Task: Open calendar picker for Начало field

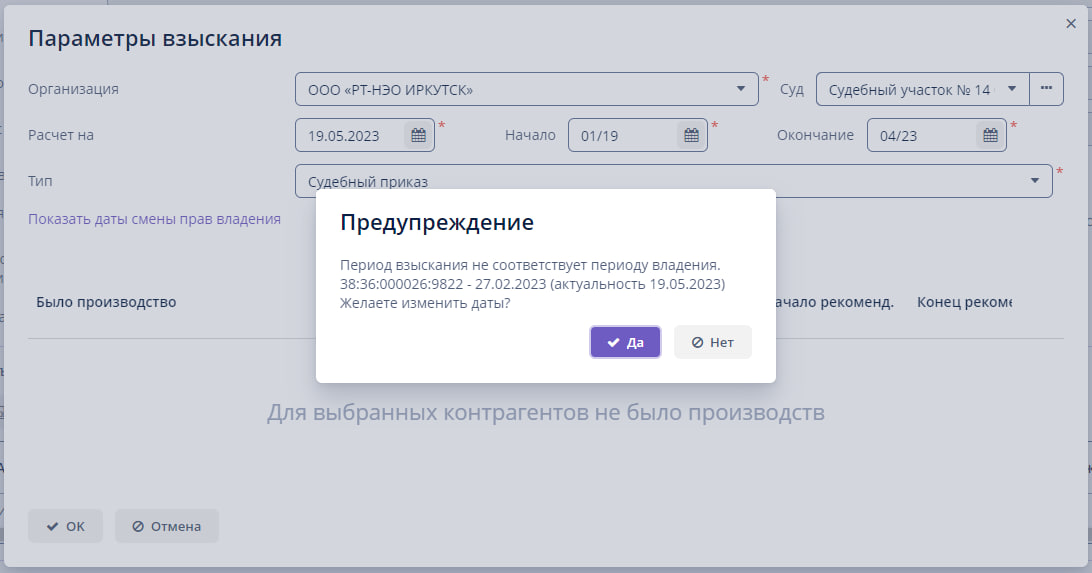Action: pyautogui.click(x=690, y=136)
